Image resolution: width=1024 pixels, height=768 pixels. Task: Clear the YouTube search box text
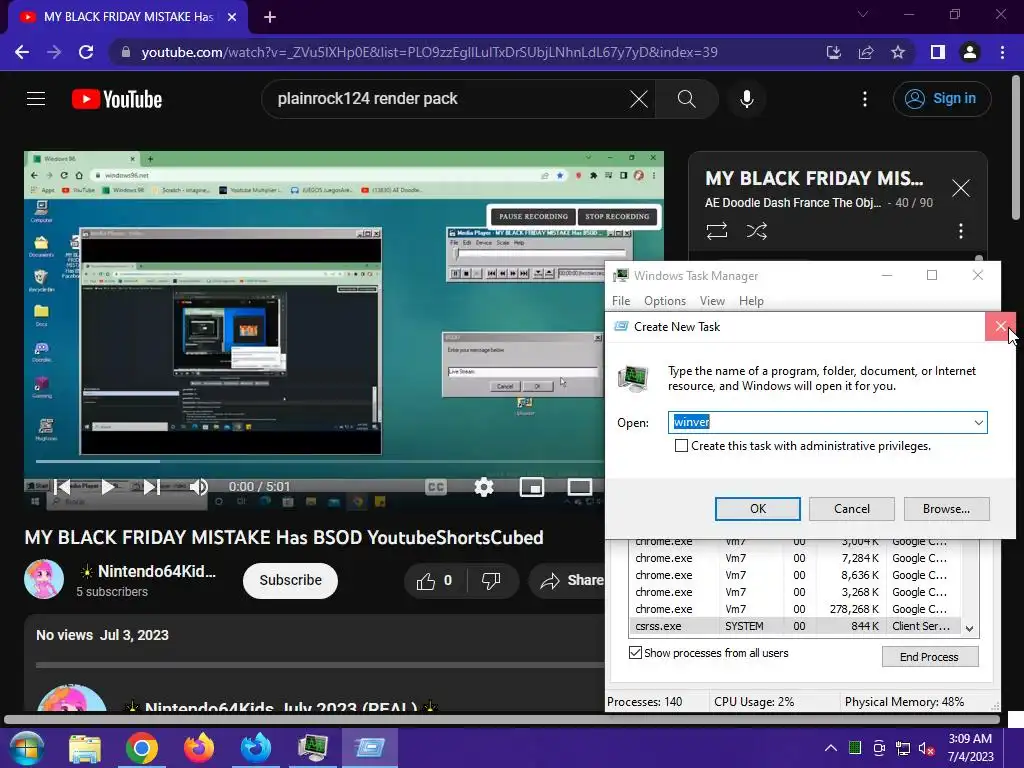tap(639, 99)
